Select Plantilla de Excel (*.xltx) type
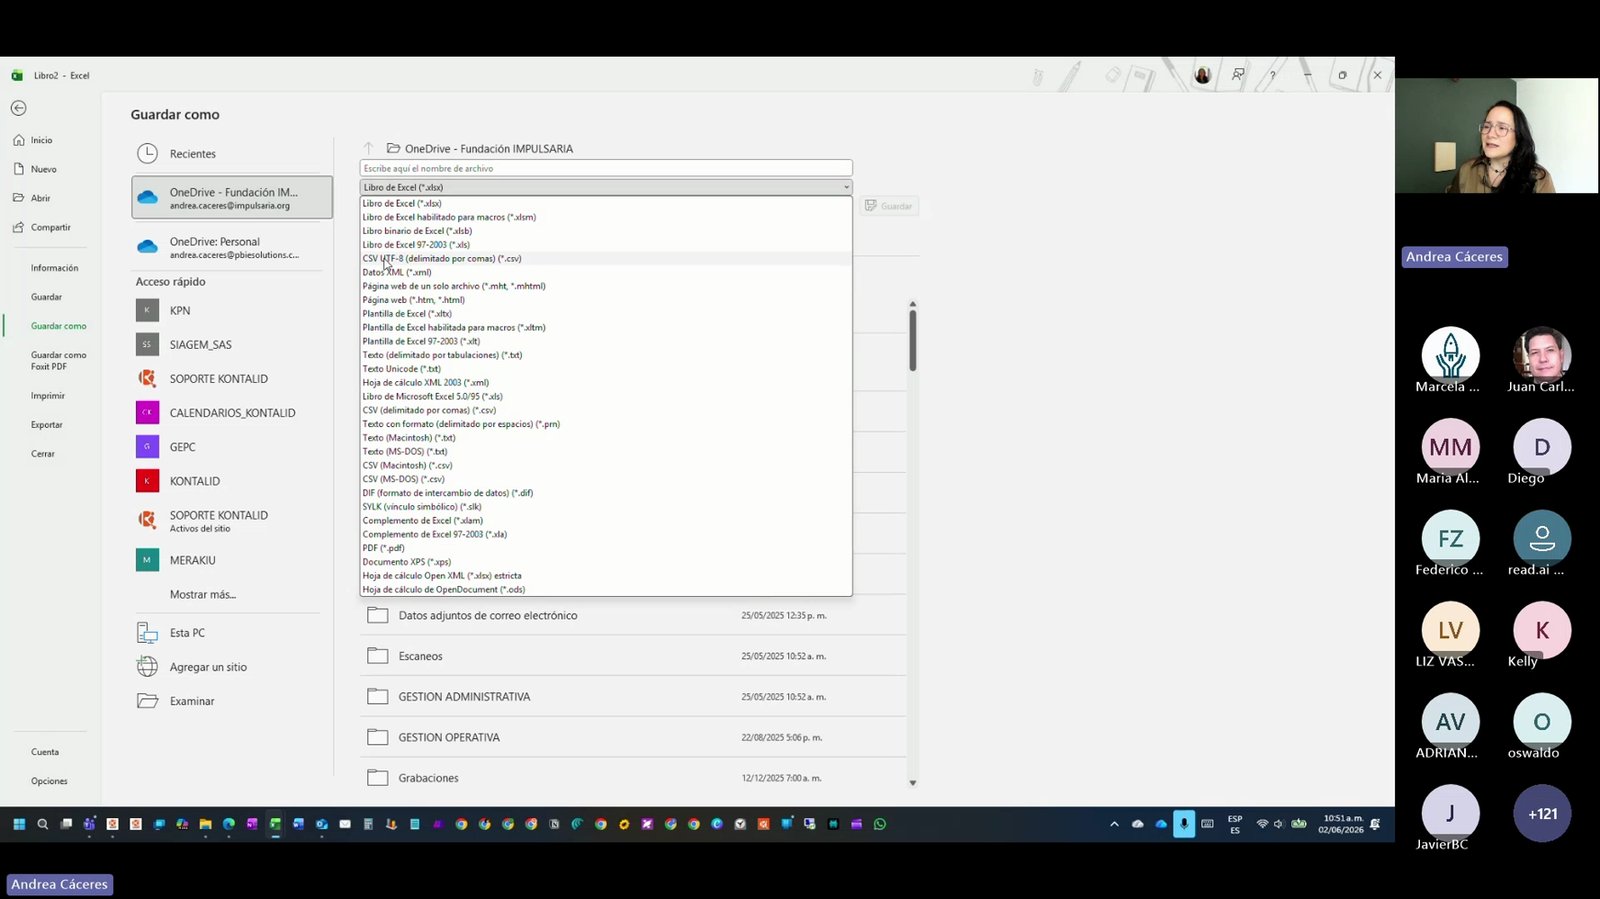 (x=606, y=313)
